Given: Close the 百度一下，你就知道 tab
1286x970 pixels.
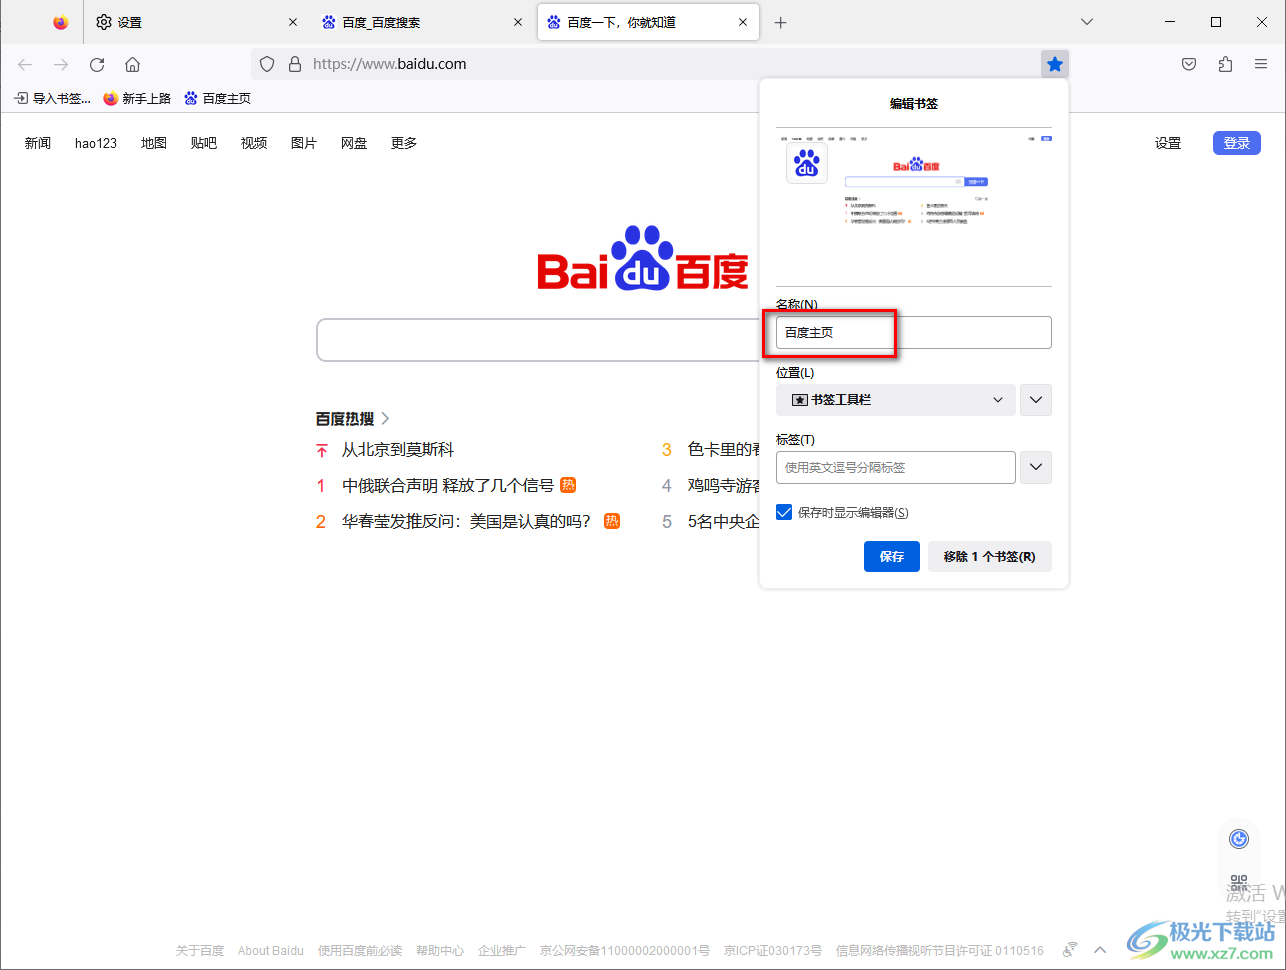Looking at the screenshot, I should (743, 22).
